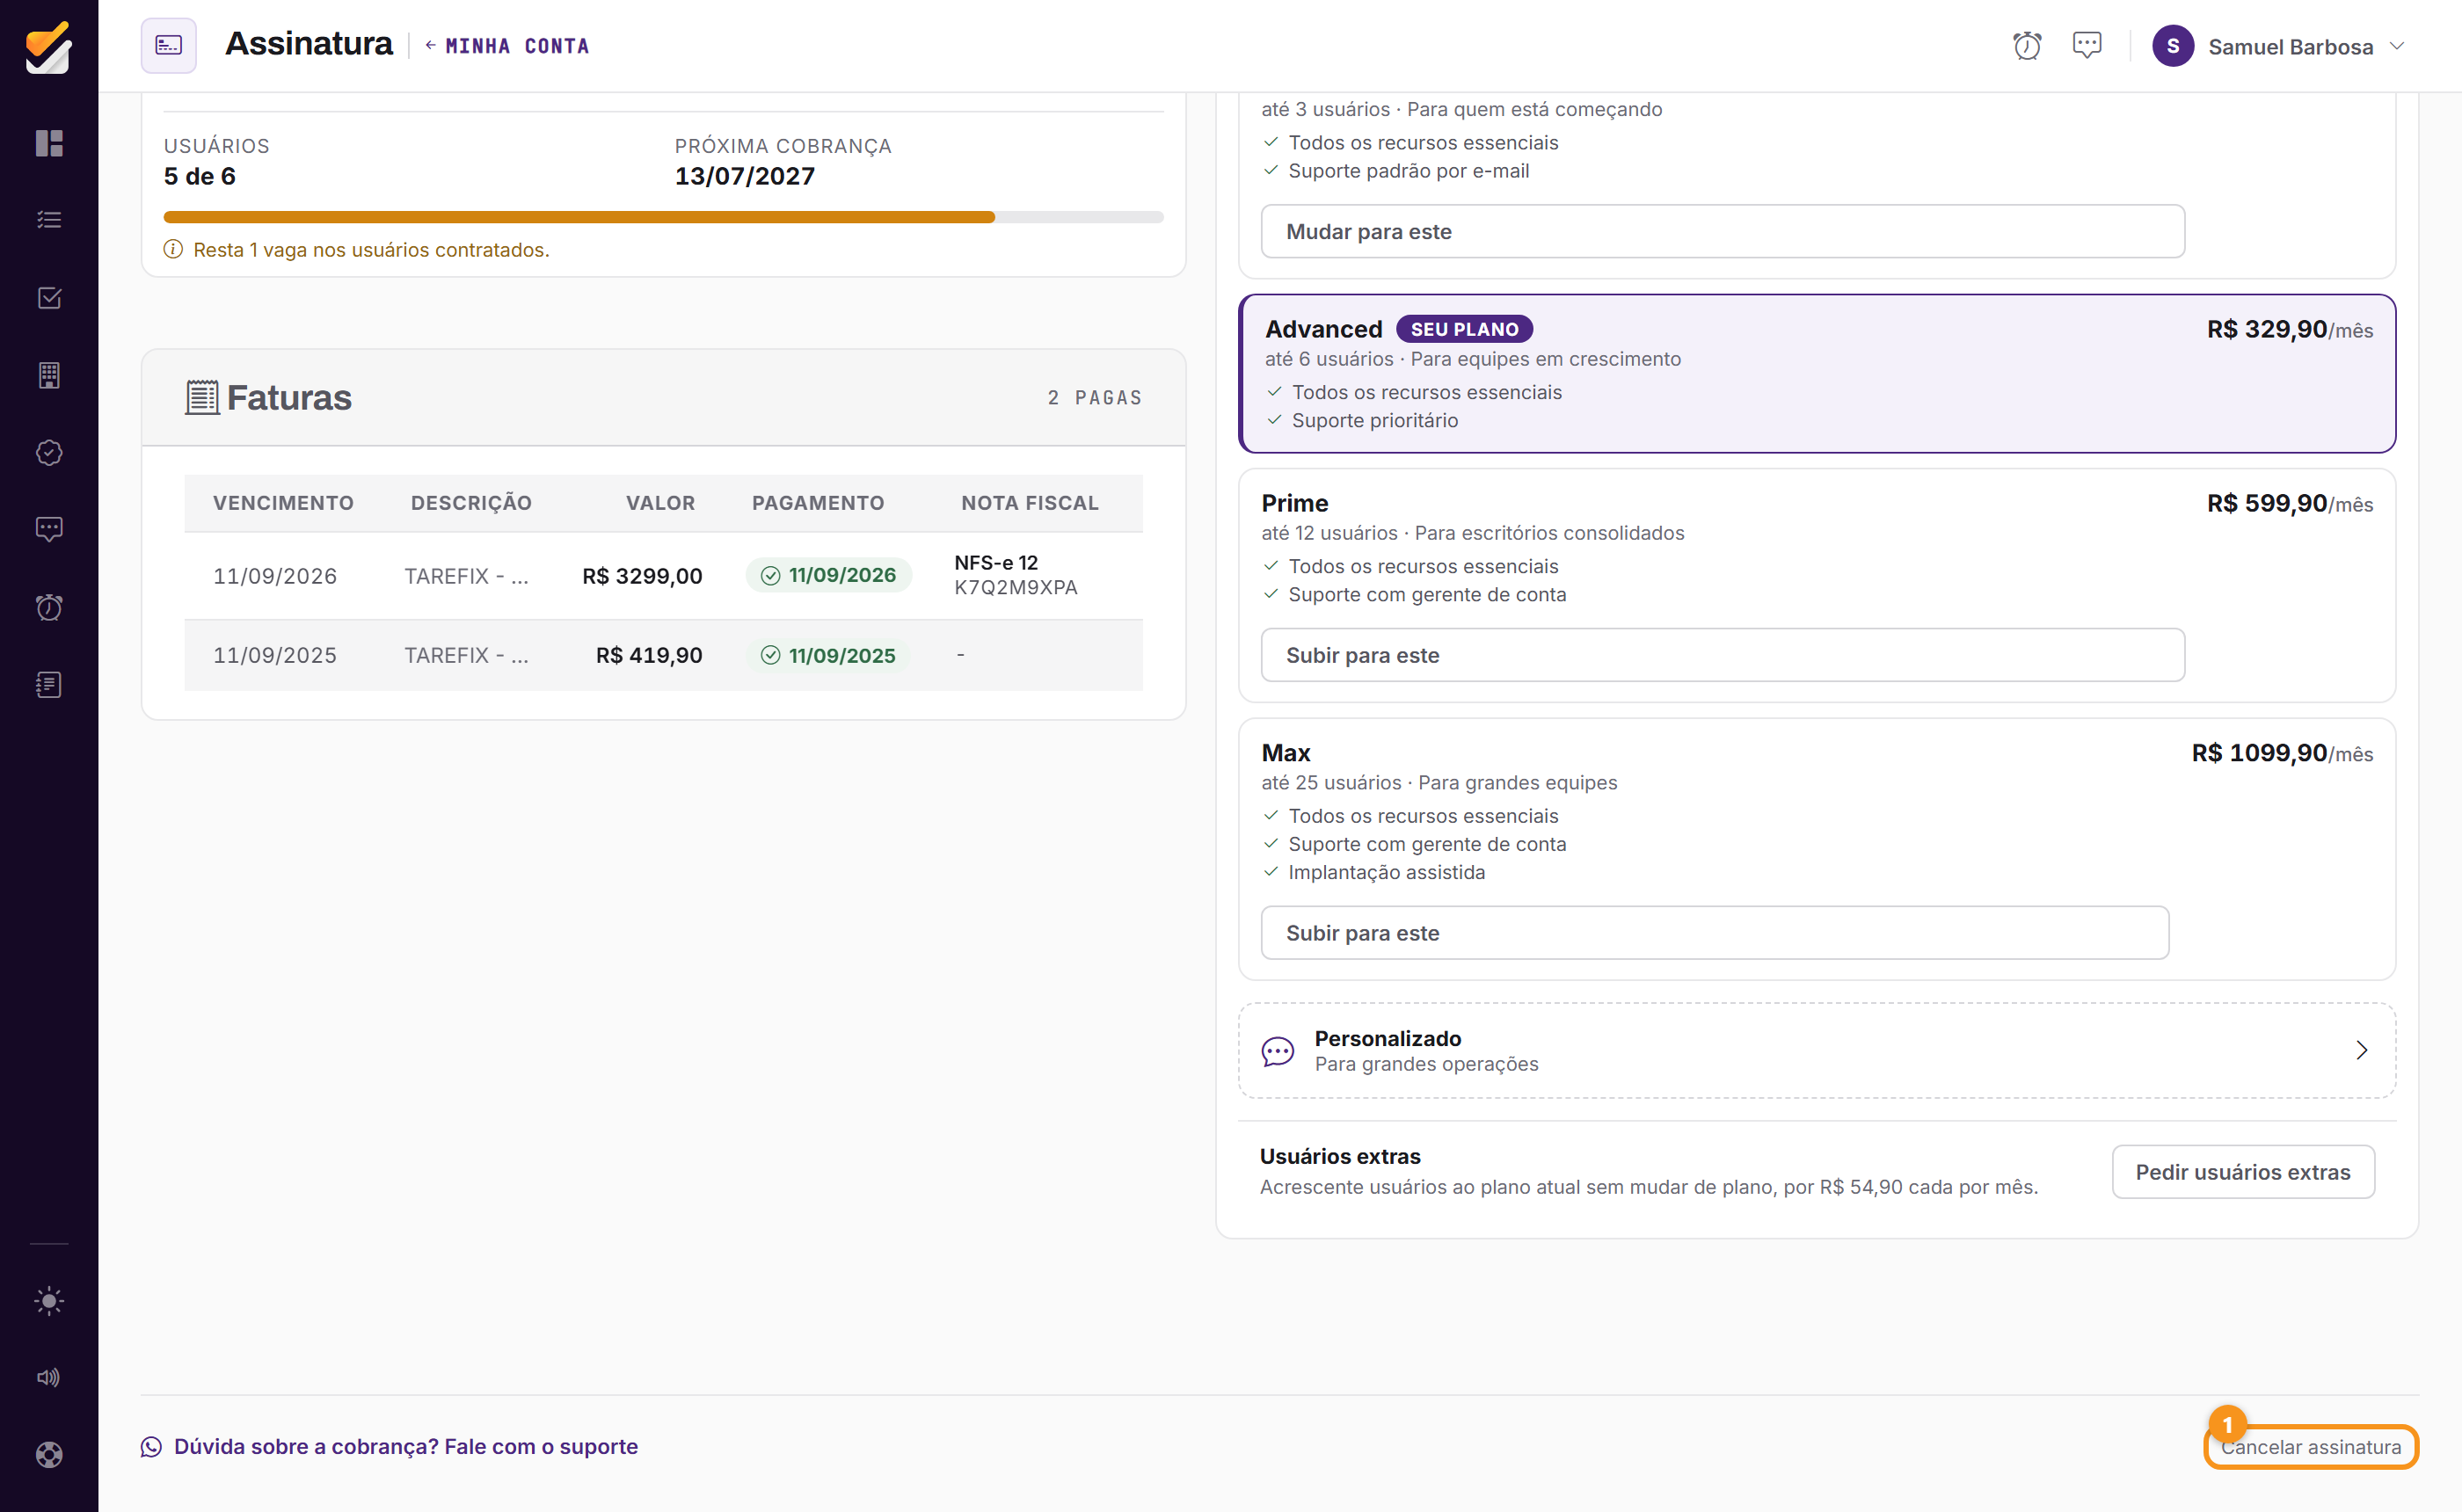The height and width of the screenshot is (1512, 2462).
Task: Click Cancelar assinatura
Action: 2311,1447
